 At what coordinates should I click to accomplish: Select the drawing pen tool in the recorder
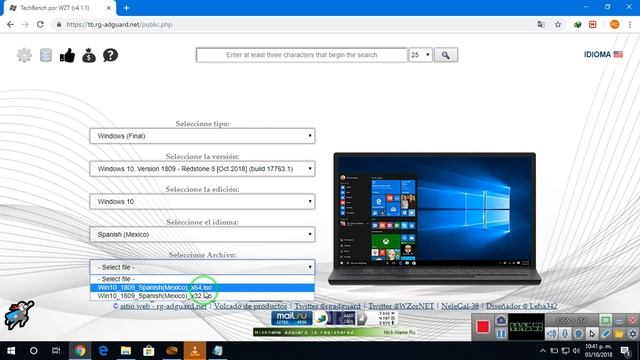605,334
